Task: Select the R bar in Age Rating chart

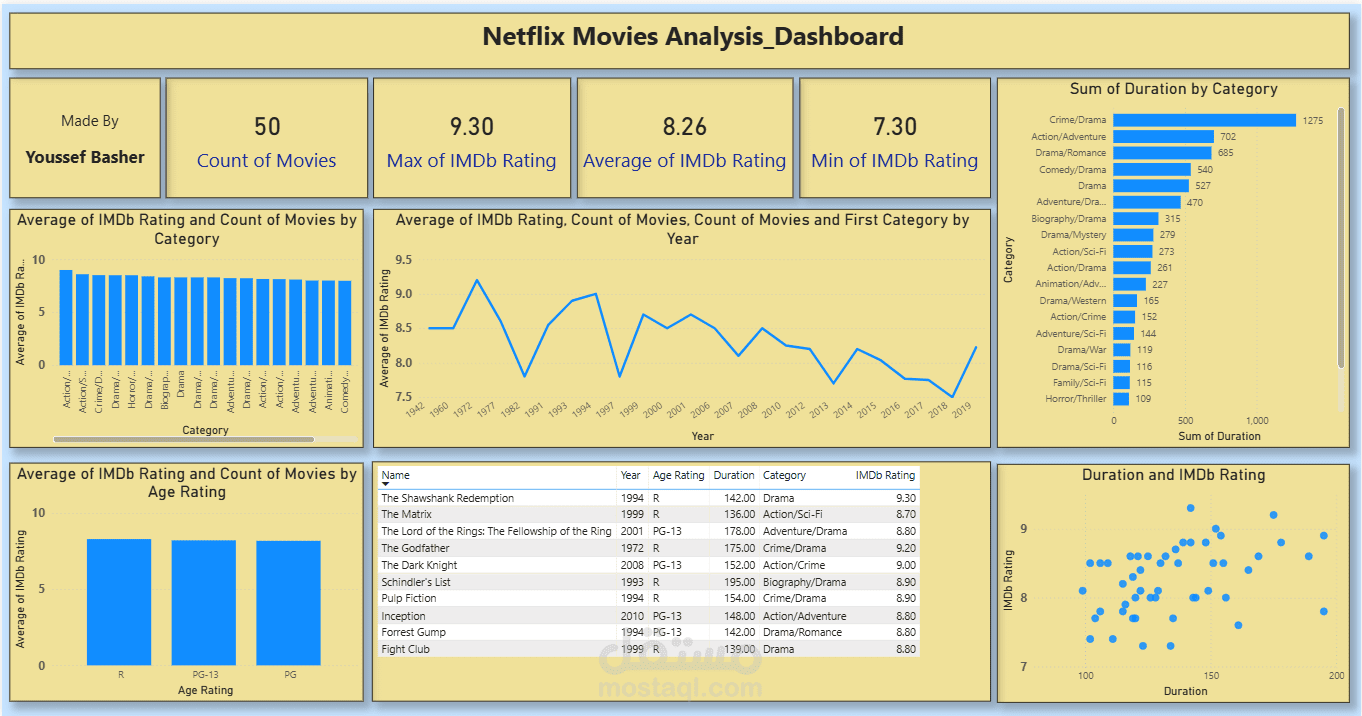Action: coord(119,602)
